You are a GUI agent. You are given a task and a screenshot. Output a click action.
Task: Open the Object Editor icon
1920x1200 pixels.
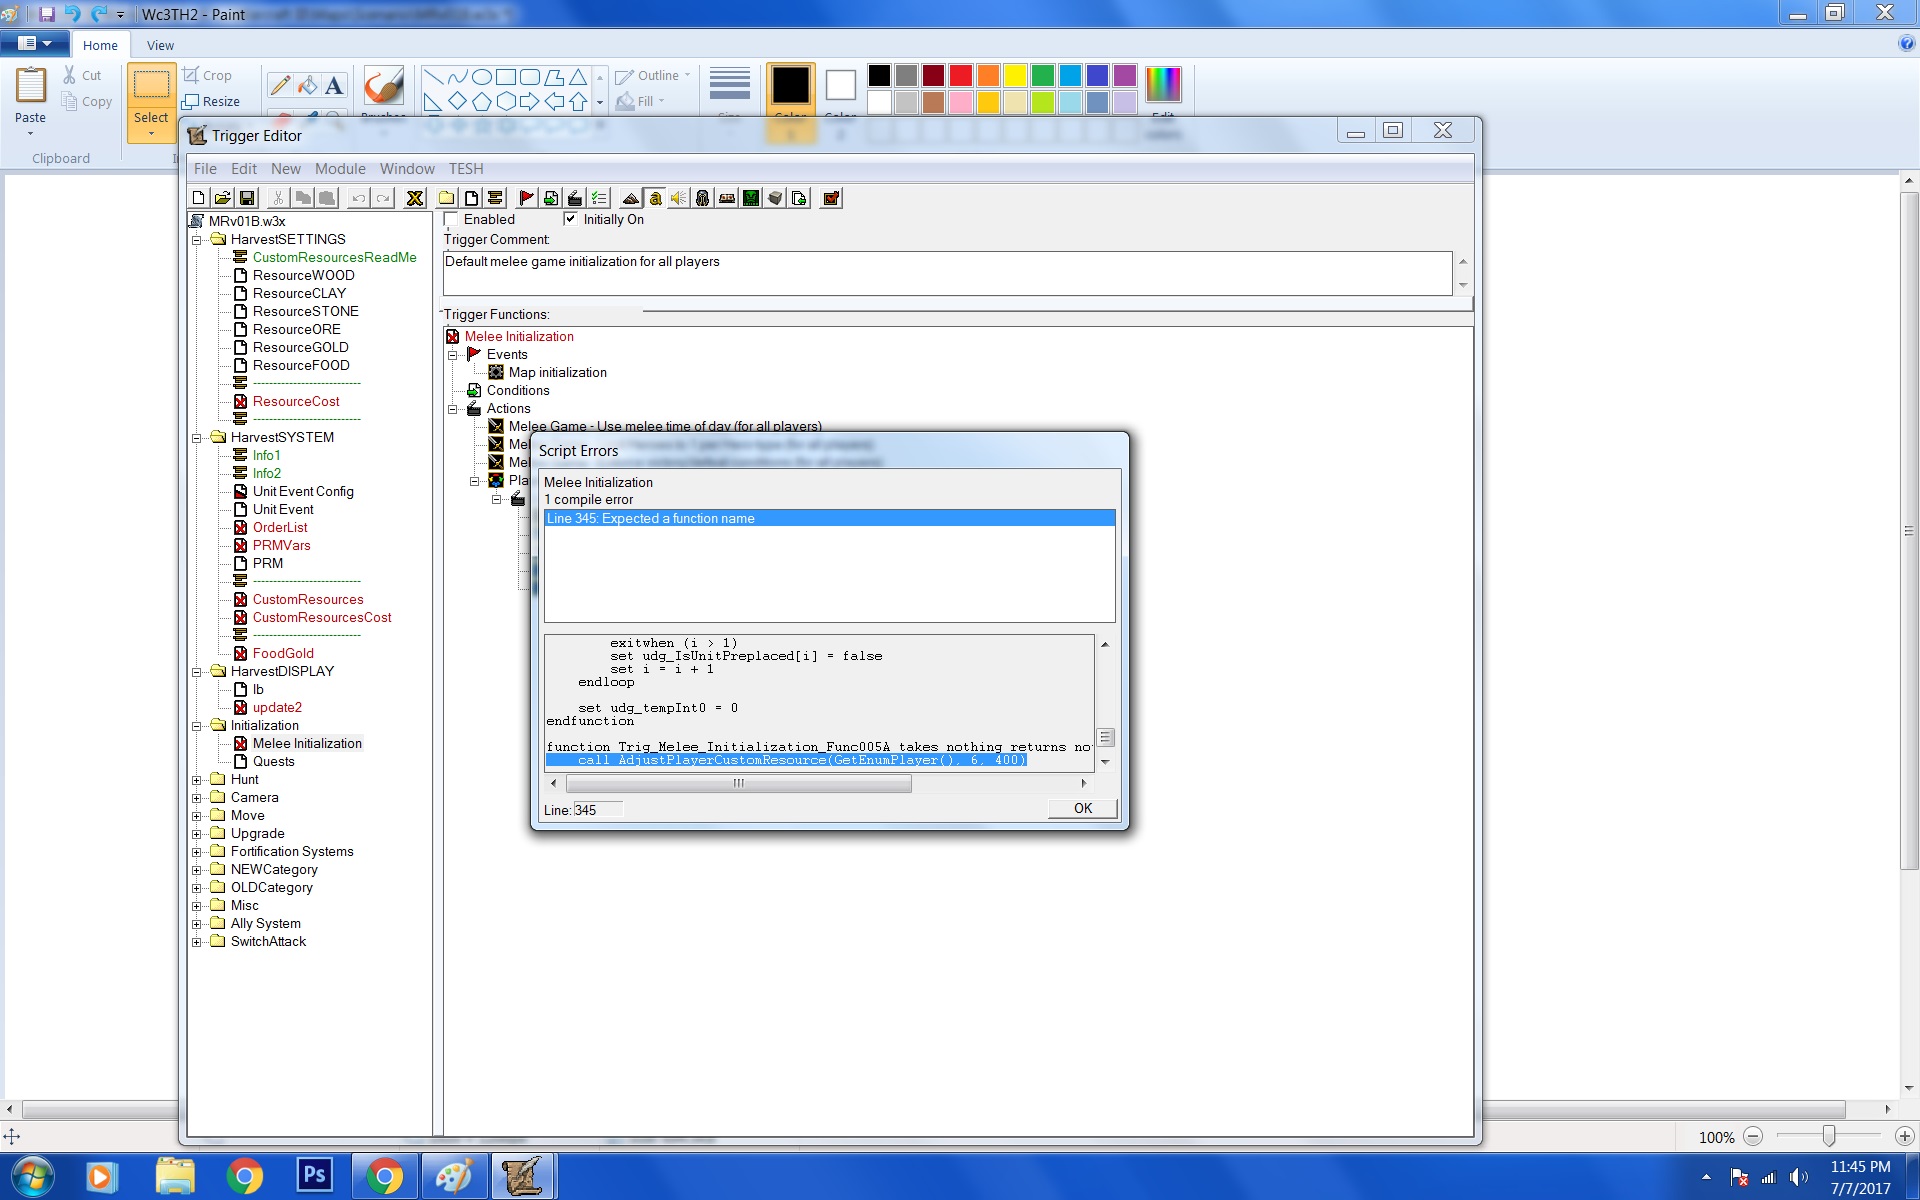pyautogui.click(x=703, y=198)
